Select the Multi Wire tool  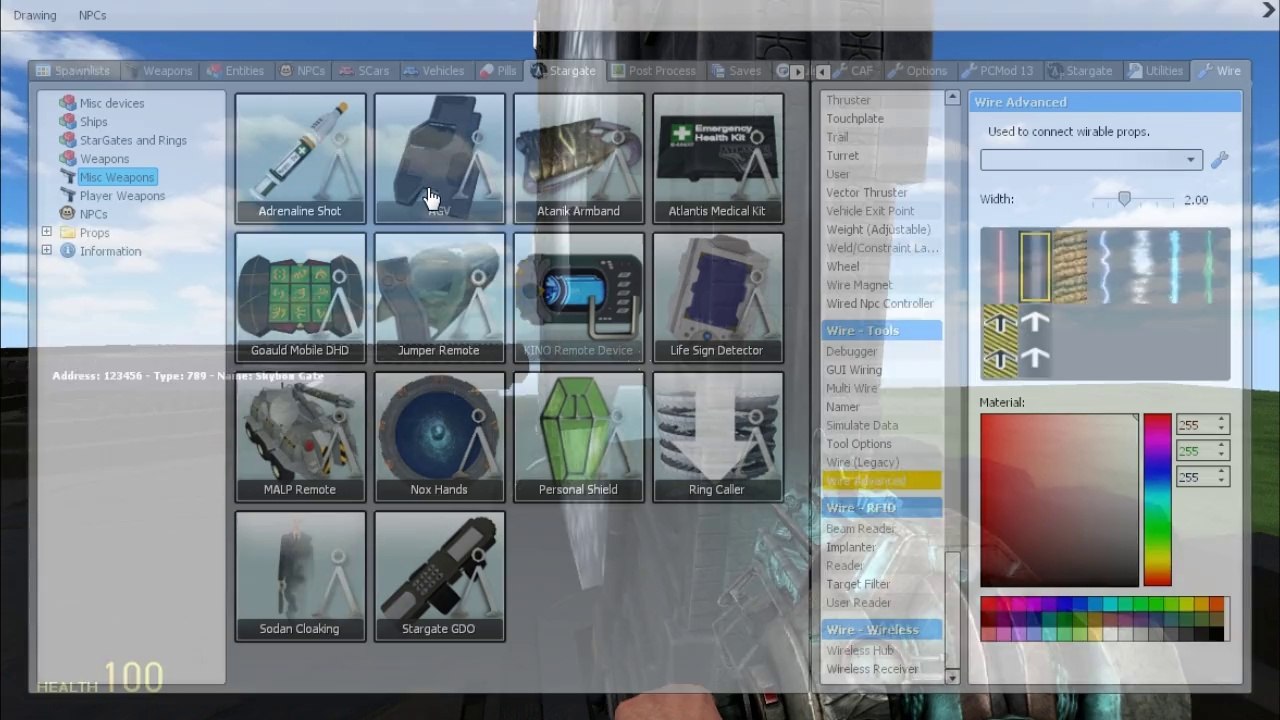click(852, 388)
